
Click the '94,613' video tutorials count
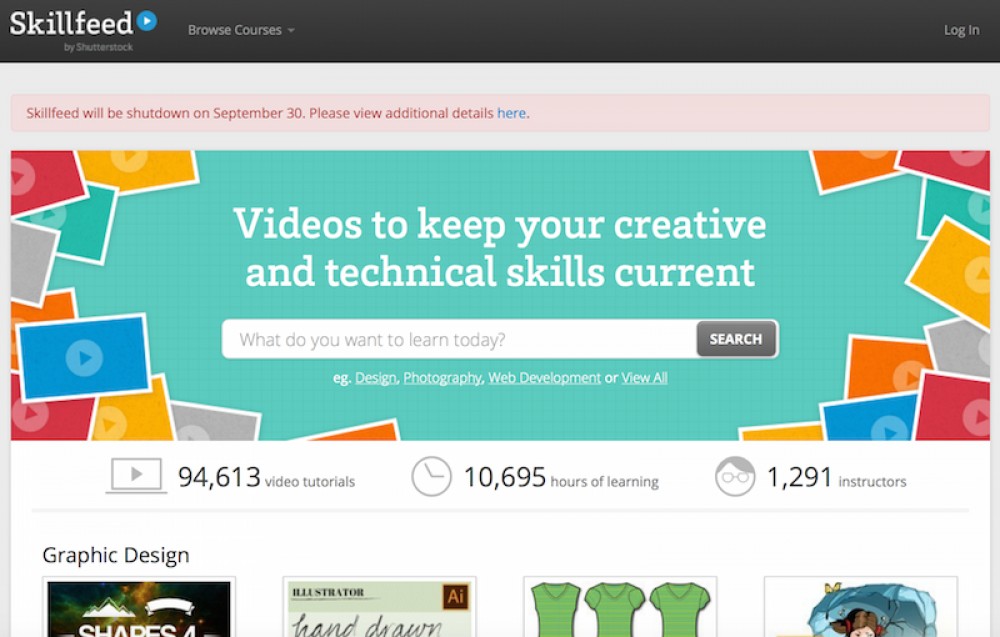coord(219,477)
